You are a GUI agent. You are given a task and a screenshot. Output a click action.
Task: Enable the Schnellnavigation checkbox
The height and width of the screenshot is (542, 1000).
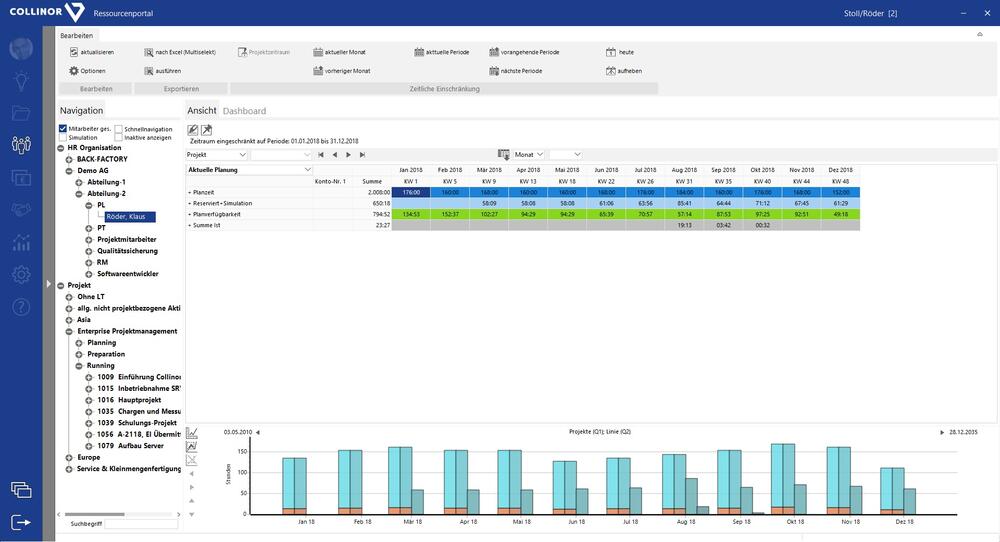[118, 129]
